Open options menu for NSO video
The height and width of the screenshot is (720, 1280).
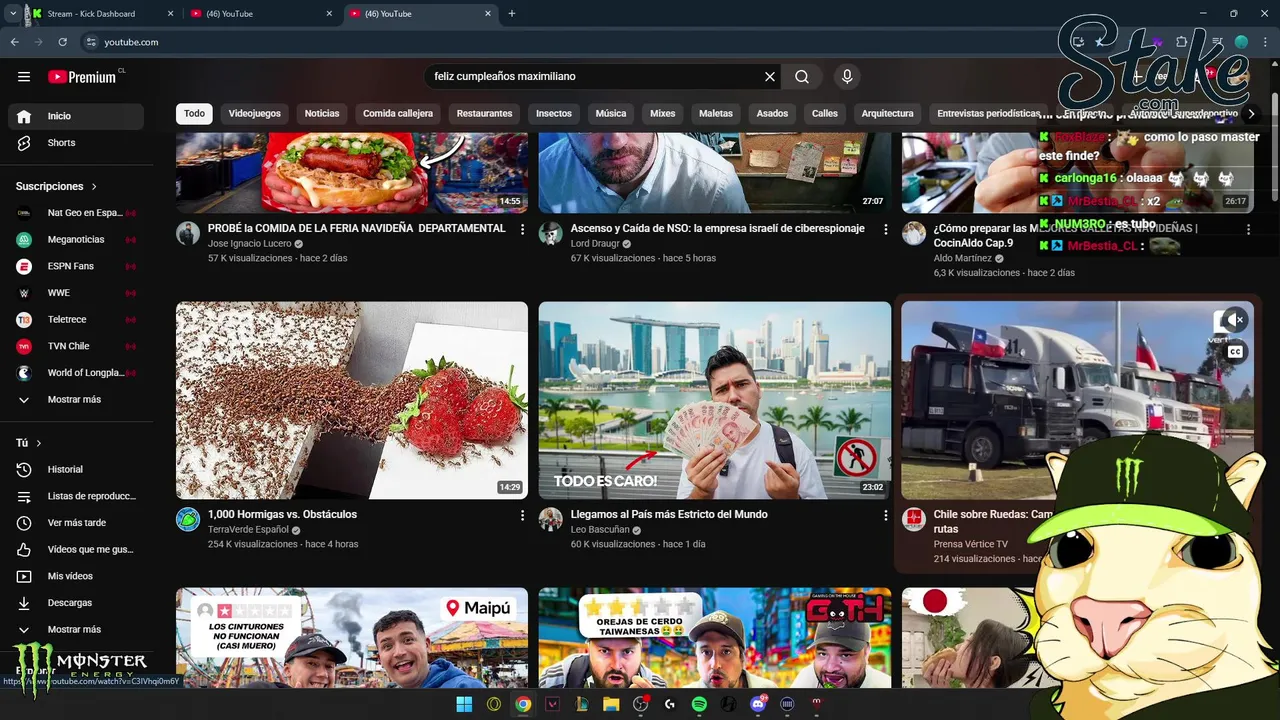[885, 229]
